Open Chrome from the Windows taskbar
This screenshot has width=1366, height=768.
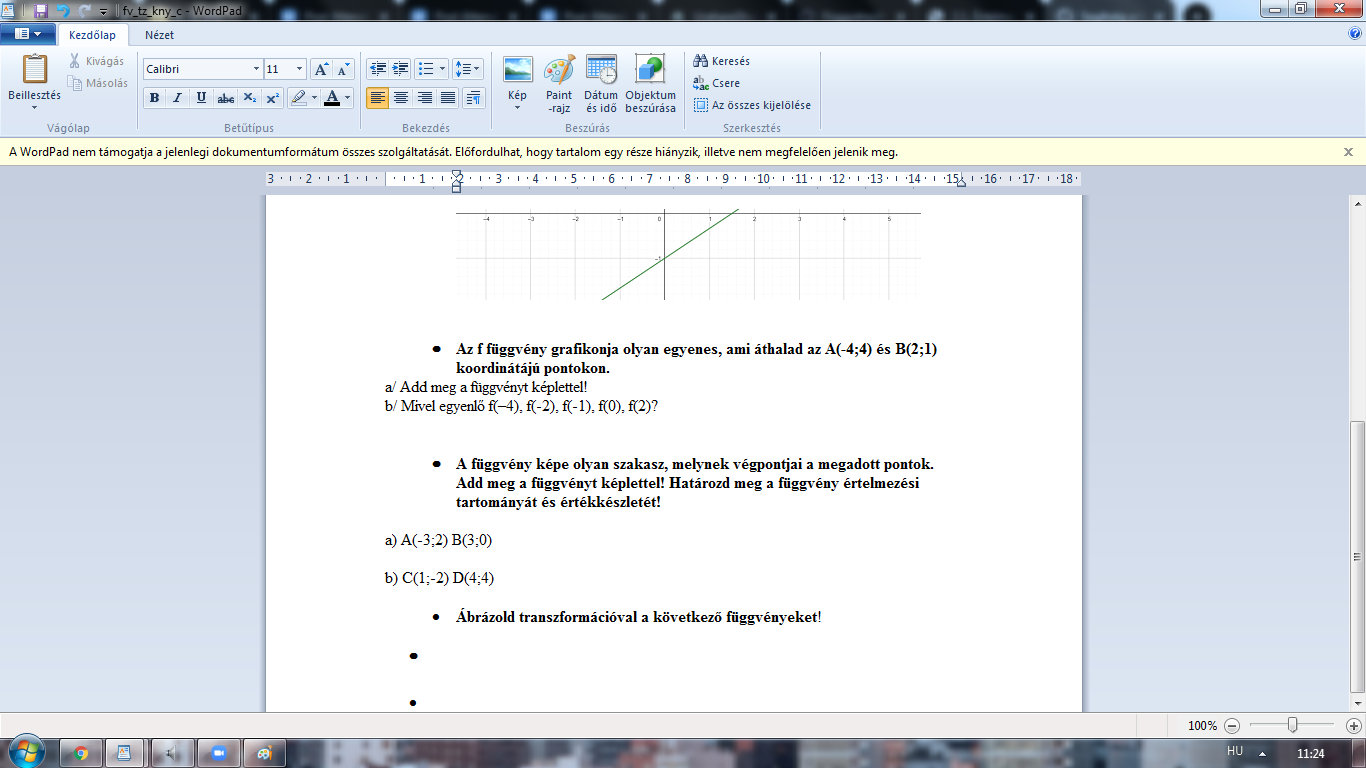pos(81,753)
